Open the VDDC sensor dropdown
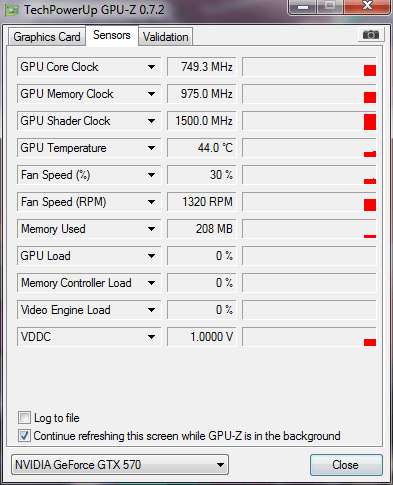 click(x=151, y=337)
